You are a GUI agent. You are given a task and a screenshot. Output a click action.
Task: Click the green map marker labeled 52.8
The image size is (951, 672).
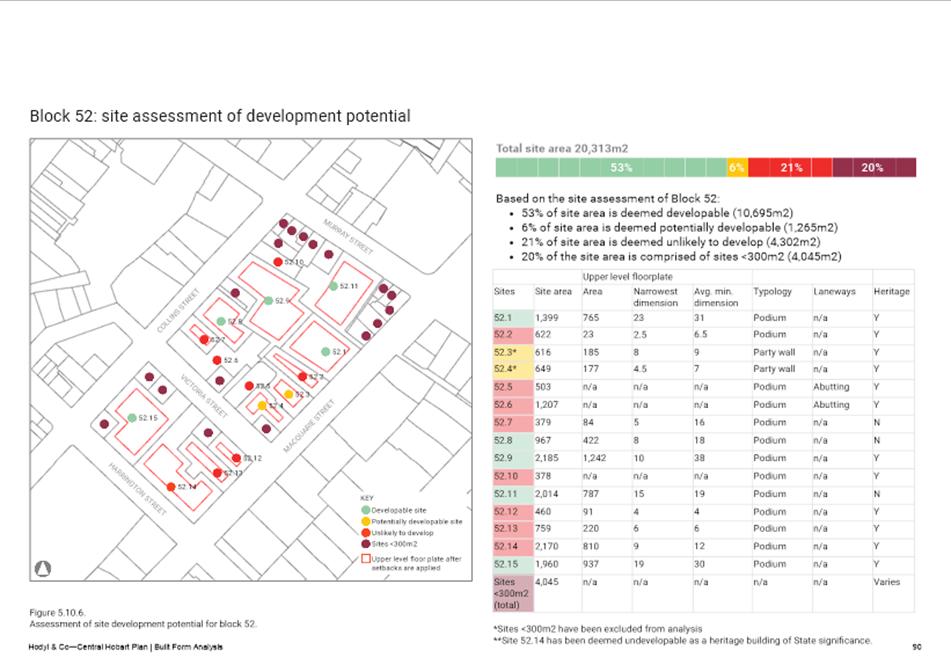tap(221, 321)
